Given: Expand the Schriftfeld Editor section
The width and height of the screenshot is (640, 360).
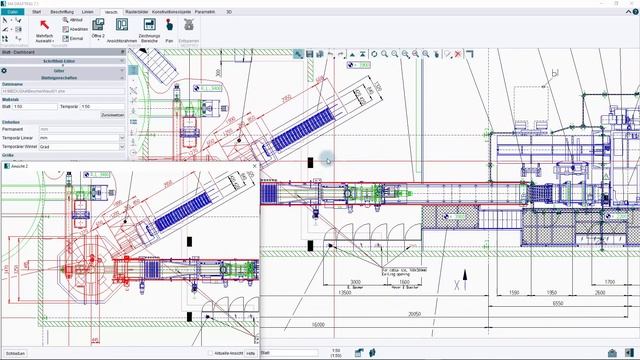Looking at the screenshot, I should 62,61.
